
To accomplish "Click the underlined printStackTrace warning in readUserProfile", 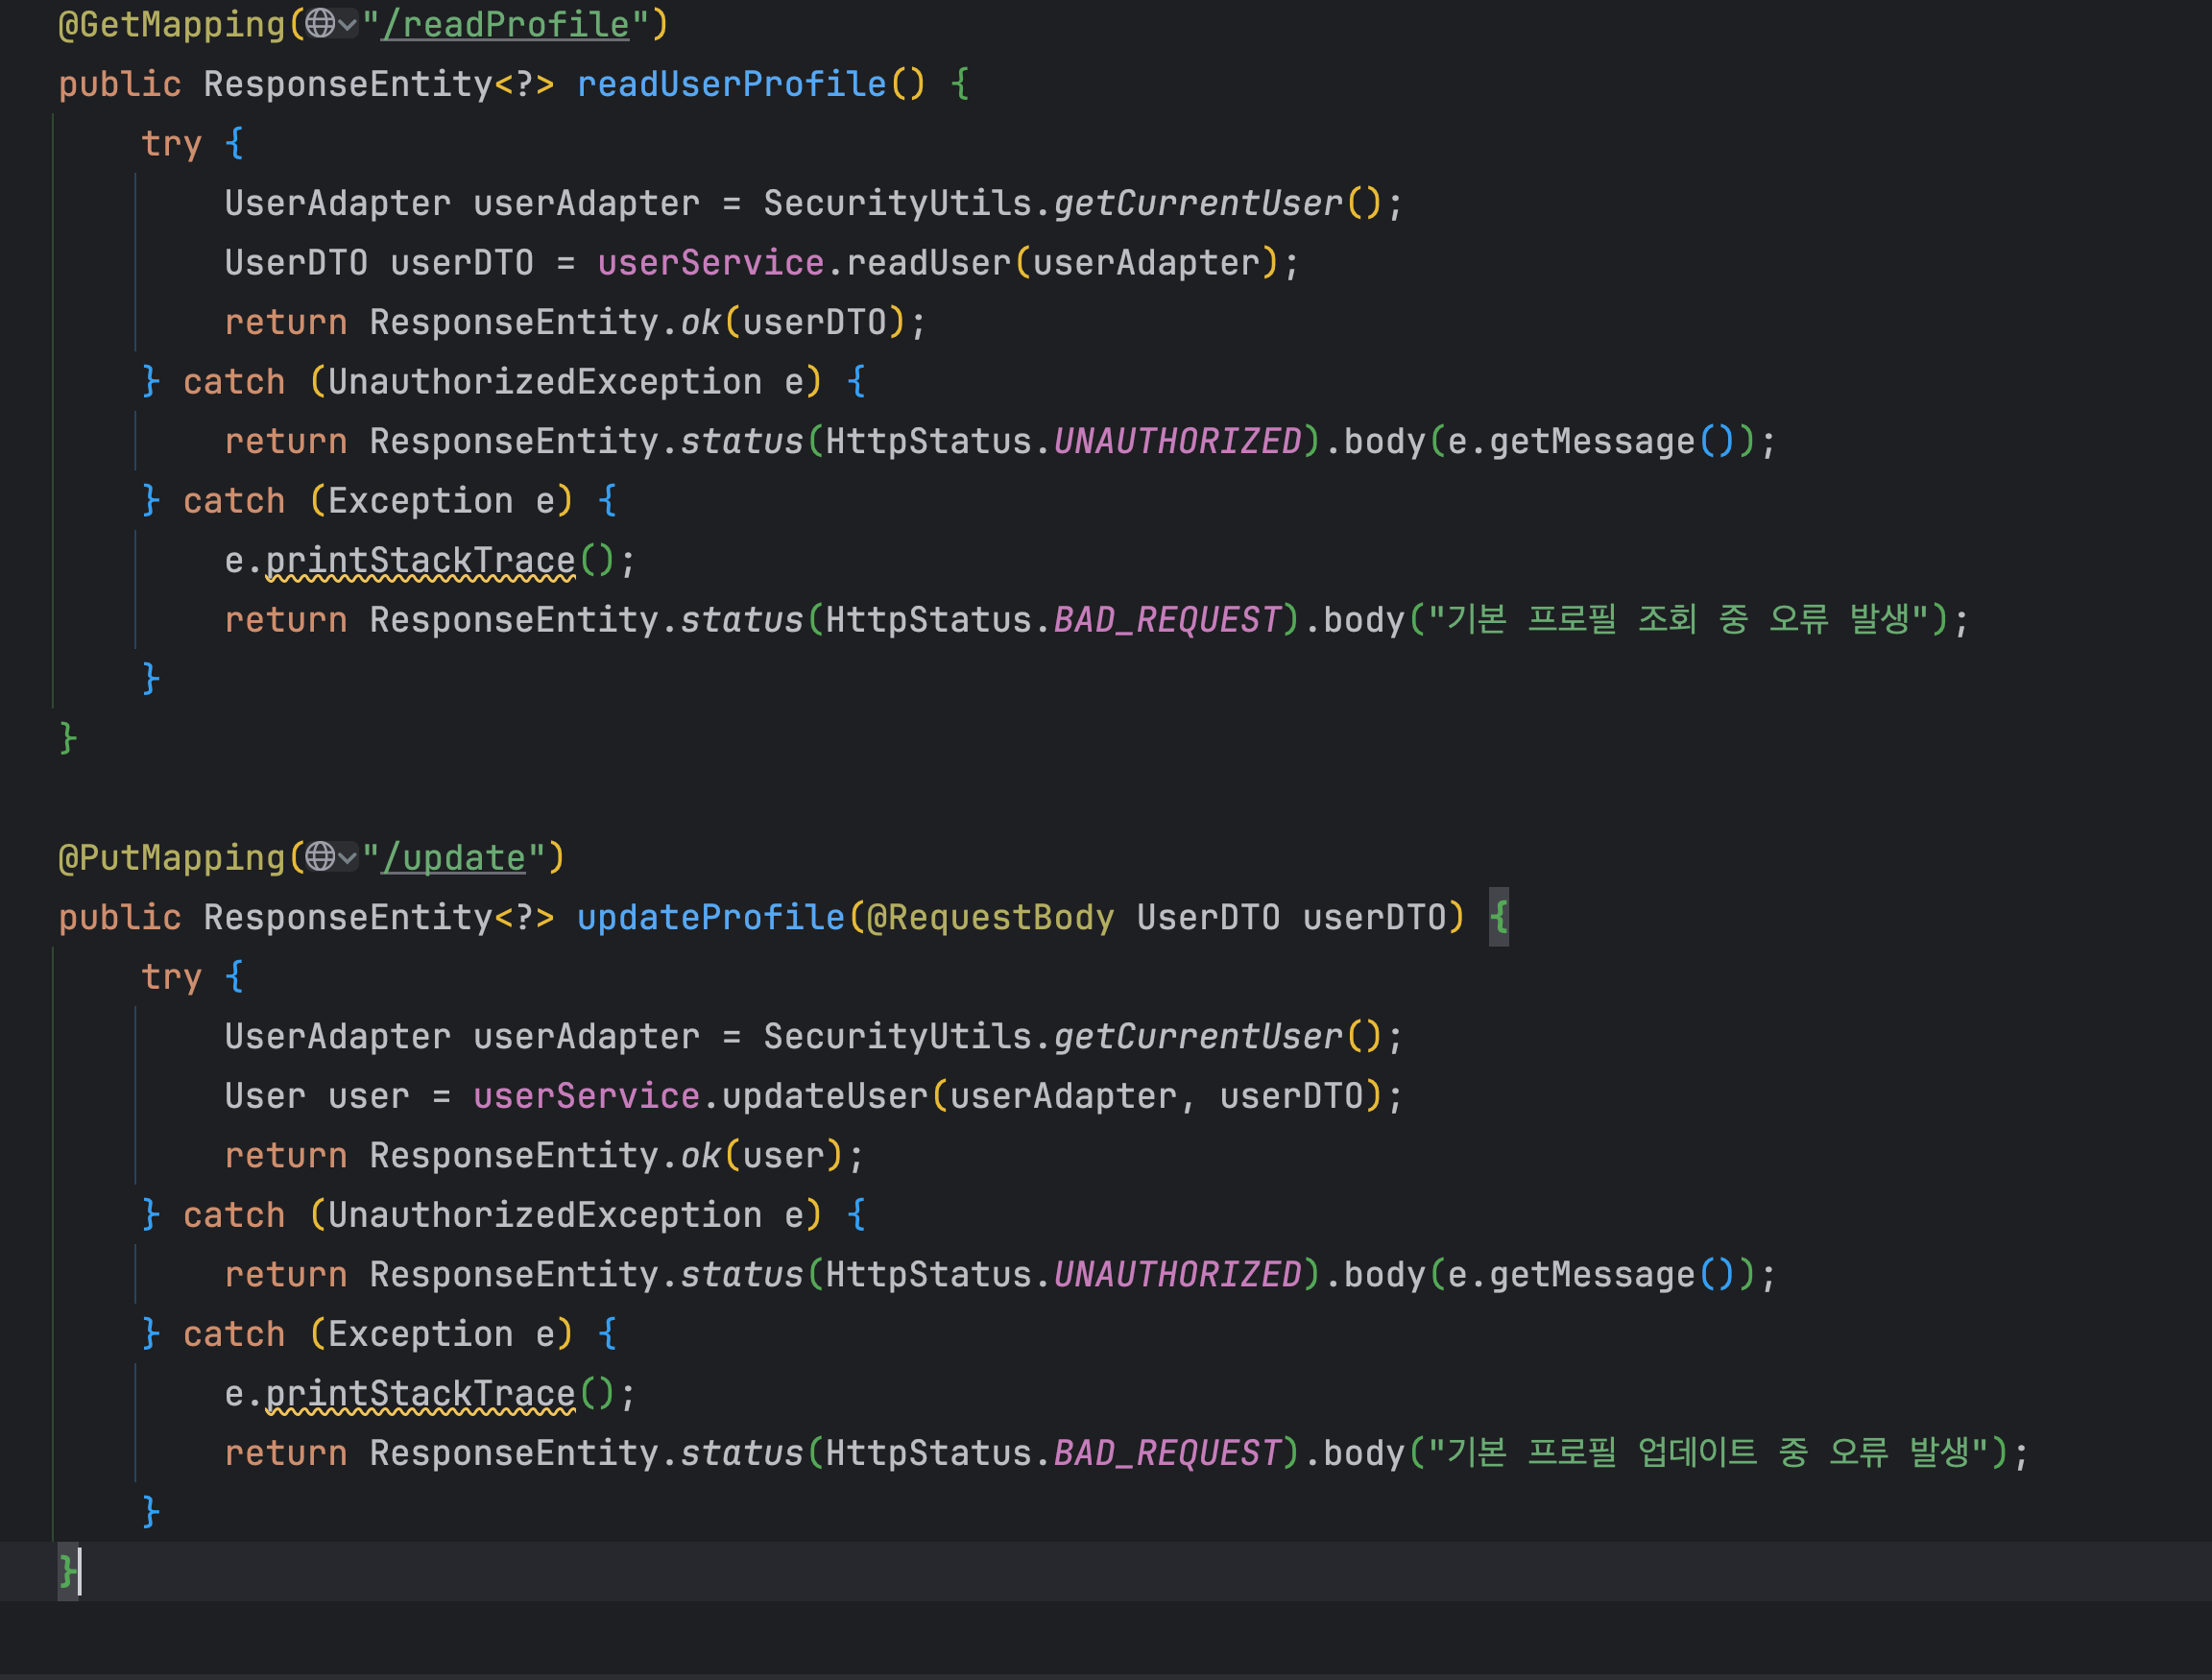I will tap(420, 561).
